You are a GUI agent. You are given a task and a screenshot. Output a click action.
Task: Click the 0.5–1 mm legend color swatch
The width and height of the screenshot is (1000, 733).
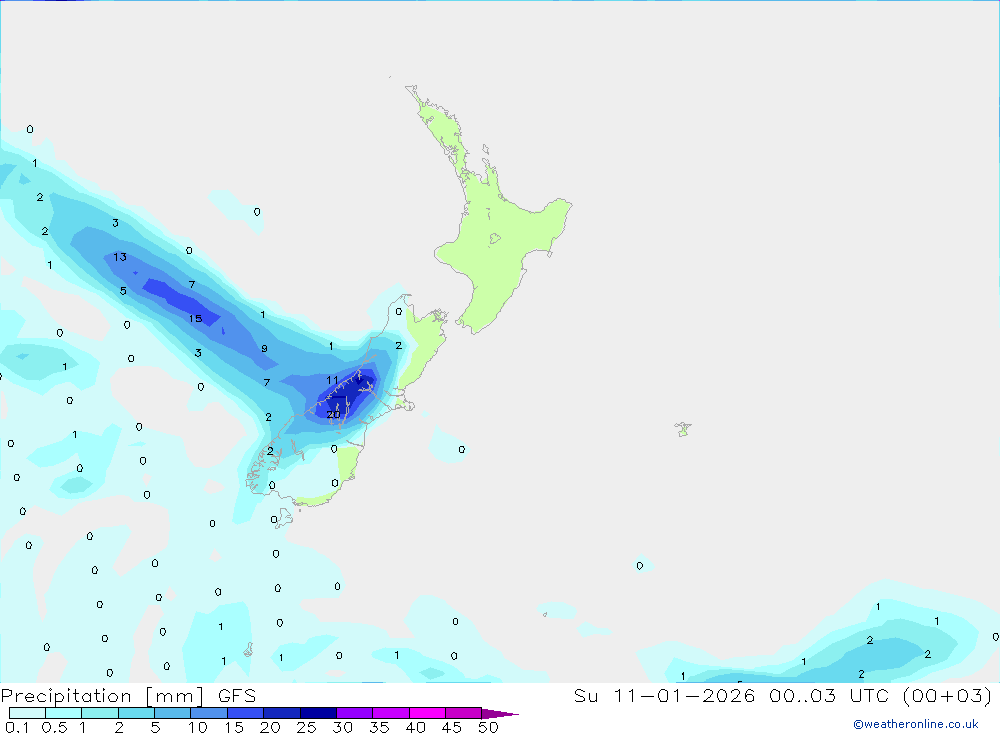coord(64,713)
